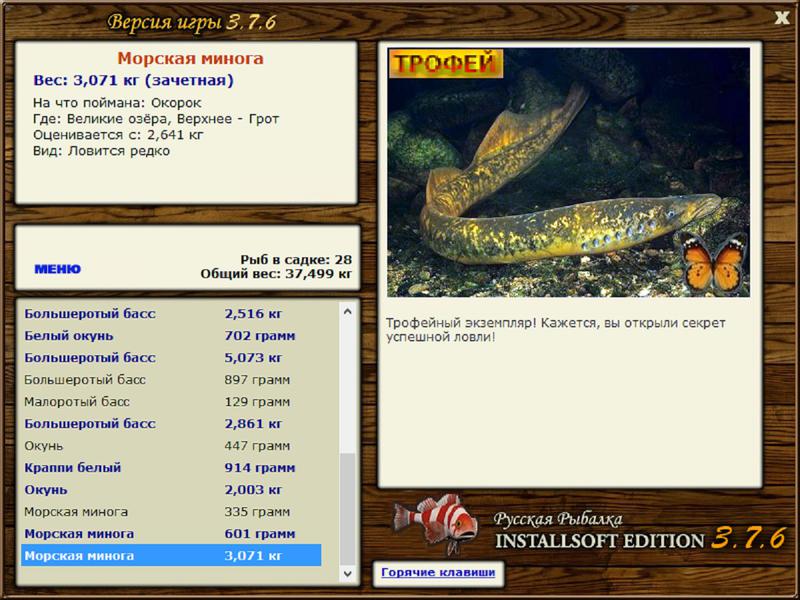This screenshot has width=800, height=600.
Task: Open the Горячие клавиши link
Action: (x=438, y=572)
